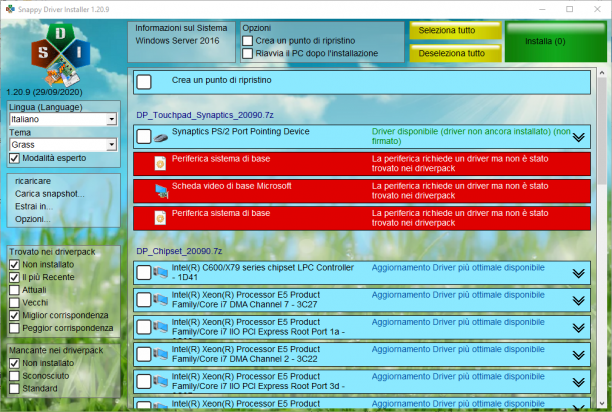612x412 pixels.
Task: Expand Synaptics PS/2 driver details chevron
Action: 578,137
